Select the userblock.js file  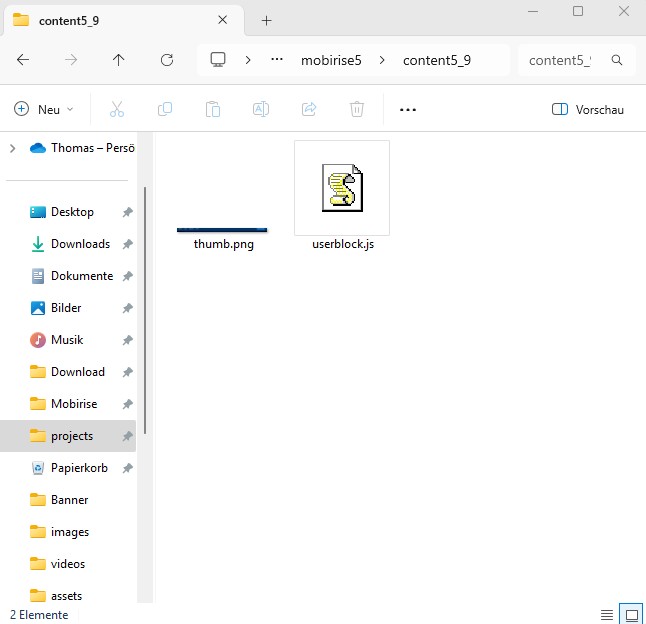coord(342,197)
